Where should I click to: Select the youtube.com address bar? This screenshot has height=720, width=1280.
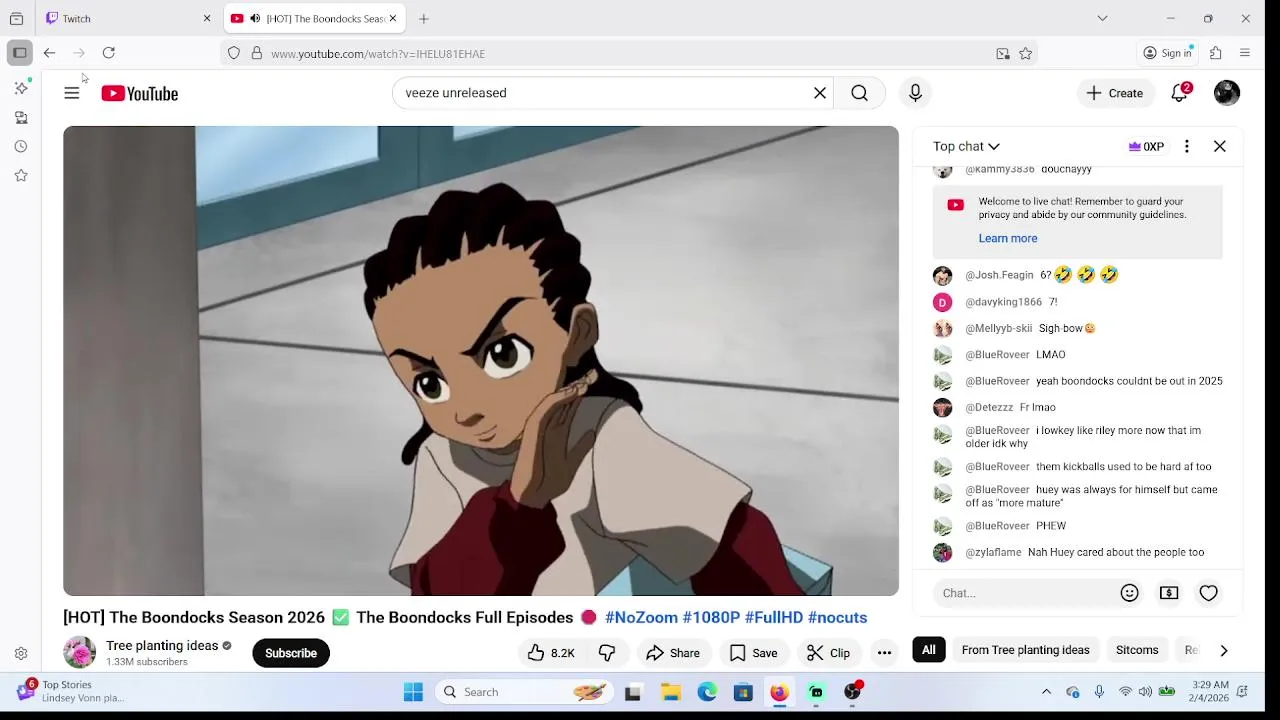(x=630, y=53)
